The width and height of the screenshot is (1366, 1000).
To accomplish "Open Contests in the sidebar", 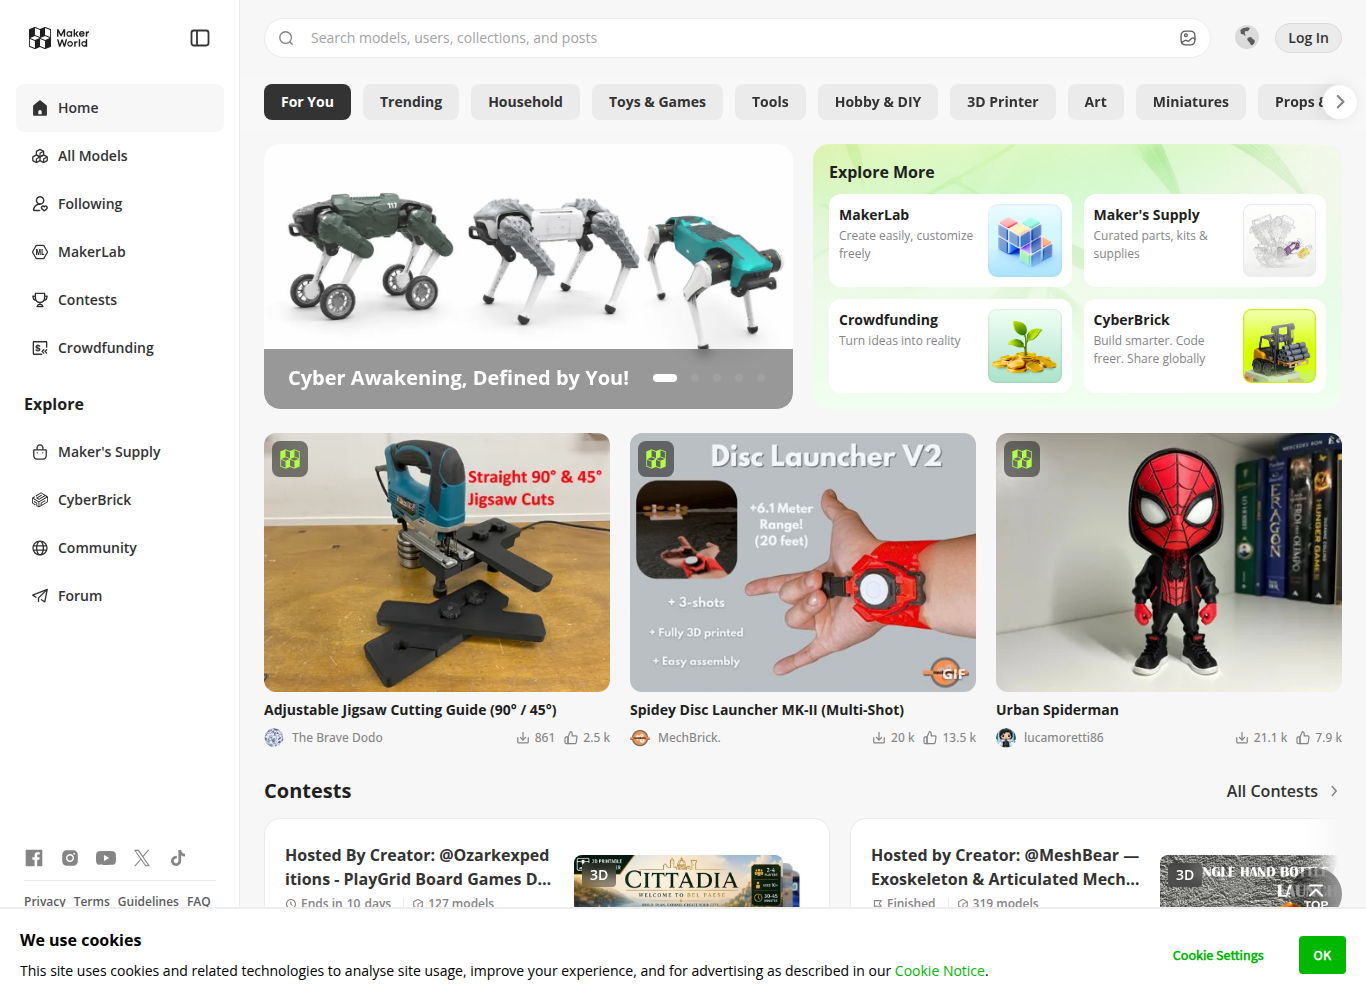I will pos(120,300).
